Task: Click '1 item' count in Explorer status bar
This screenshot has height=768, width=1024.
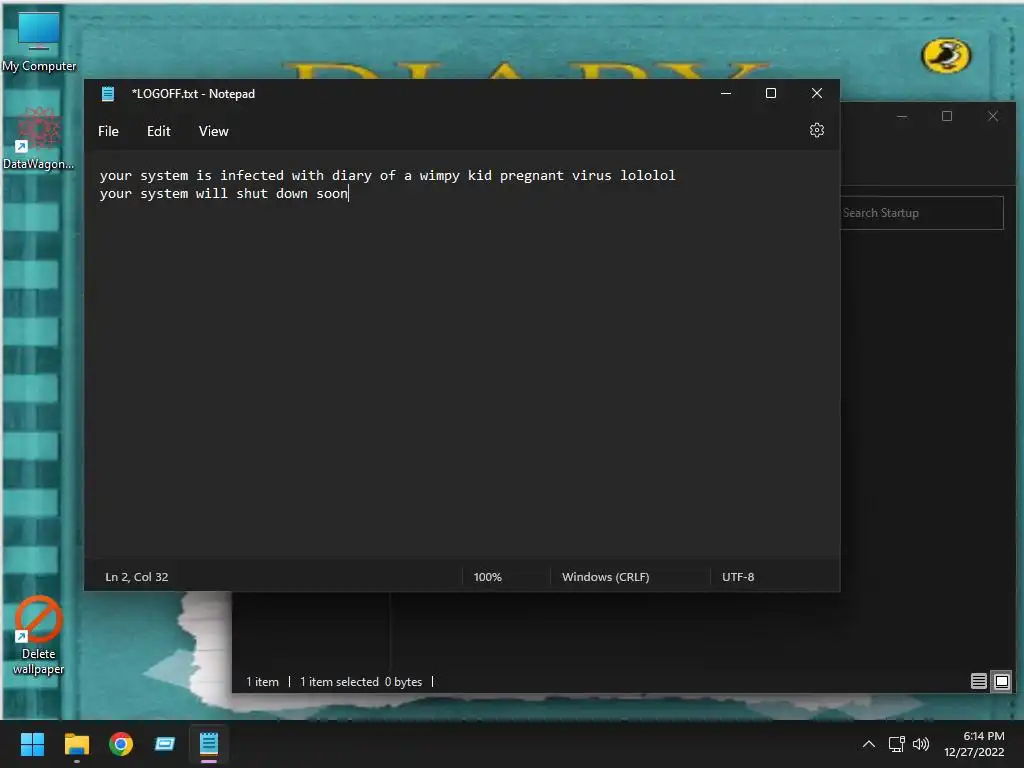Action: pos(262,682)
